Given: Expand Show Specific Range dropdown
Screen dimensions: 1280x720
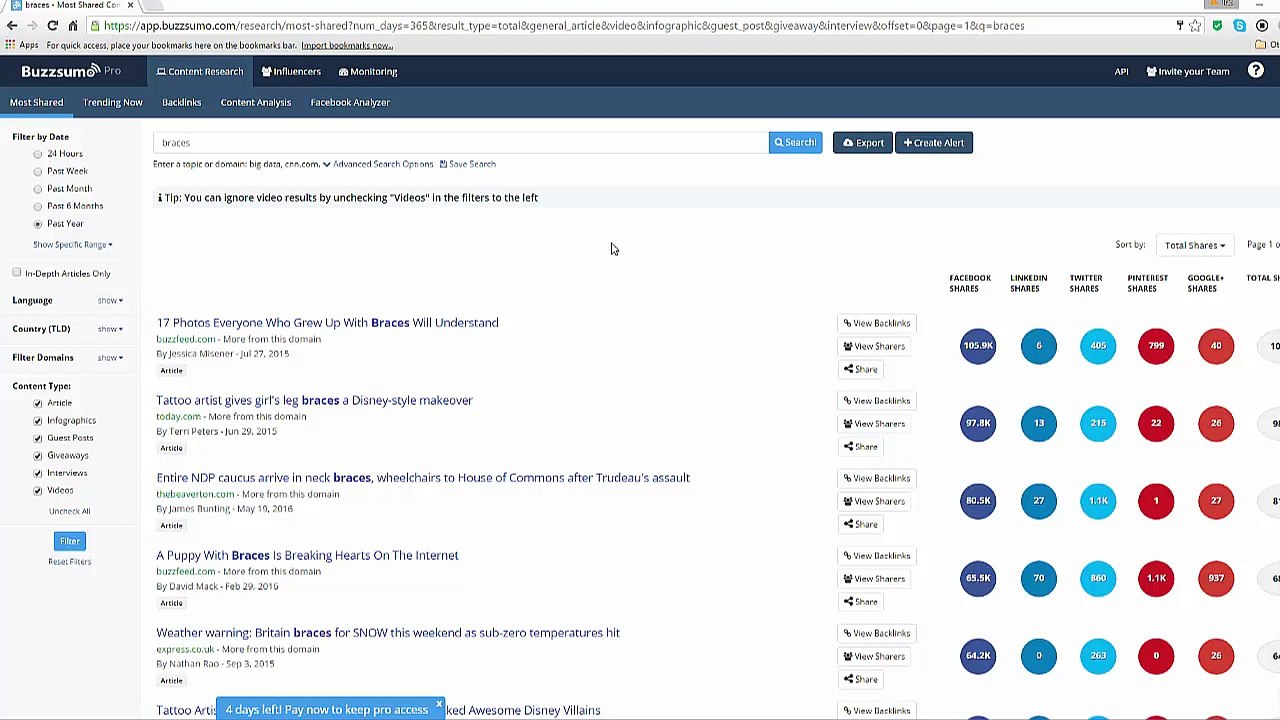Looking at the screenshot, I should pyautogui.click(x=73, y=245).
